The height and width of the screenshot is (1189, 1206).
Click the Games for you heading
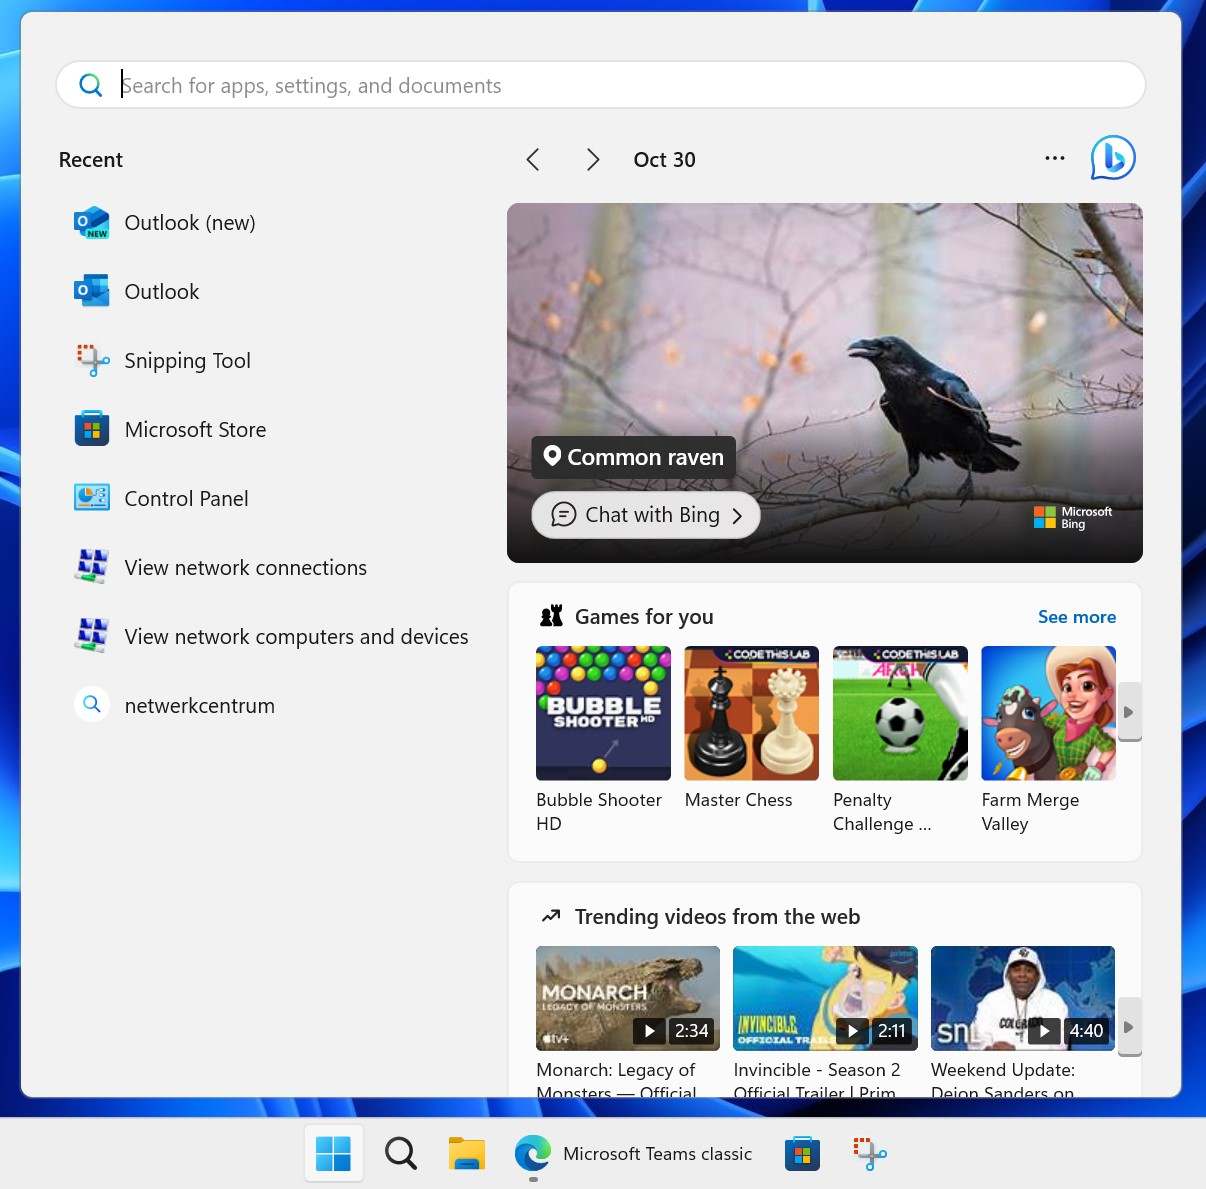click(x=645, y=617)
